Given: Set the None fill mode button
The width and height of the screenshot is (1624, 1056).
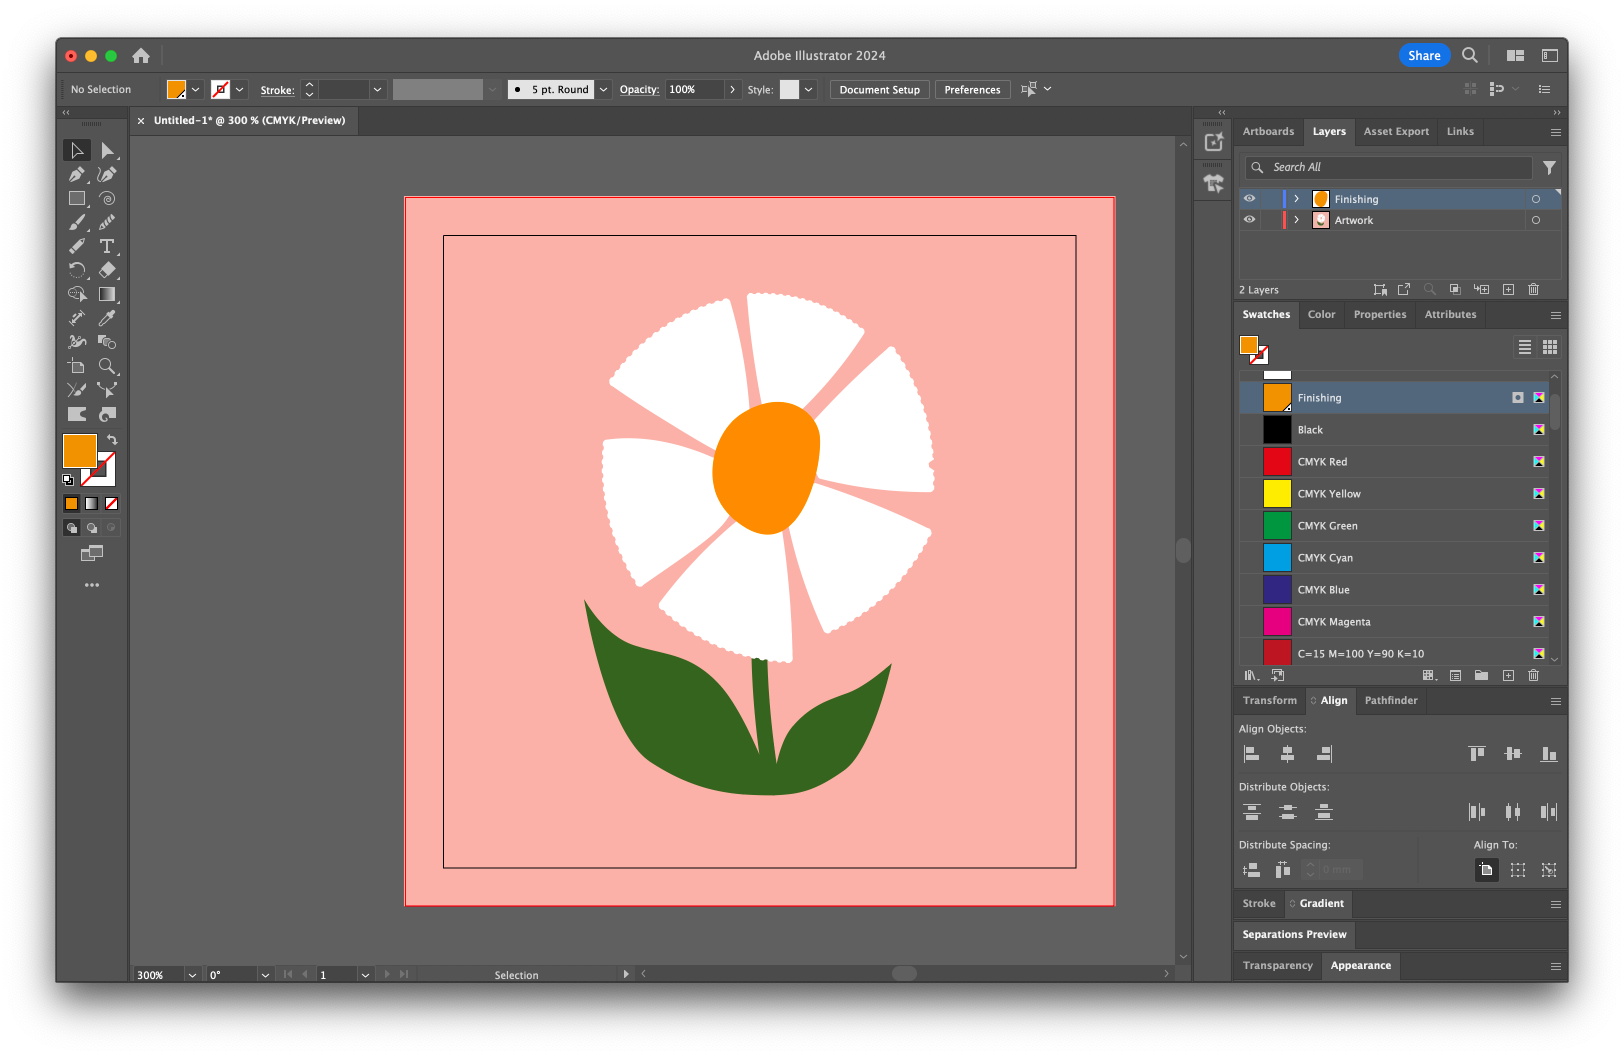Looking at the screenshot, I should [112, 504].
